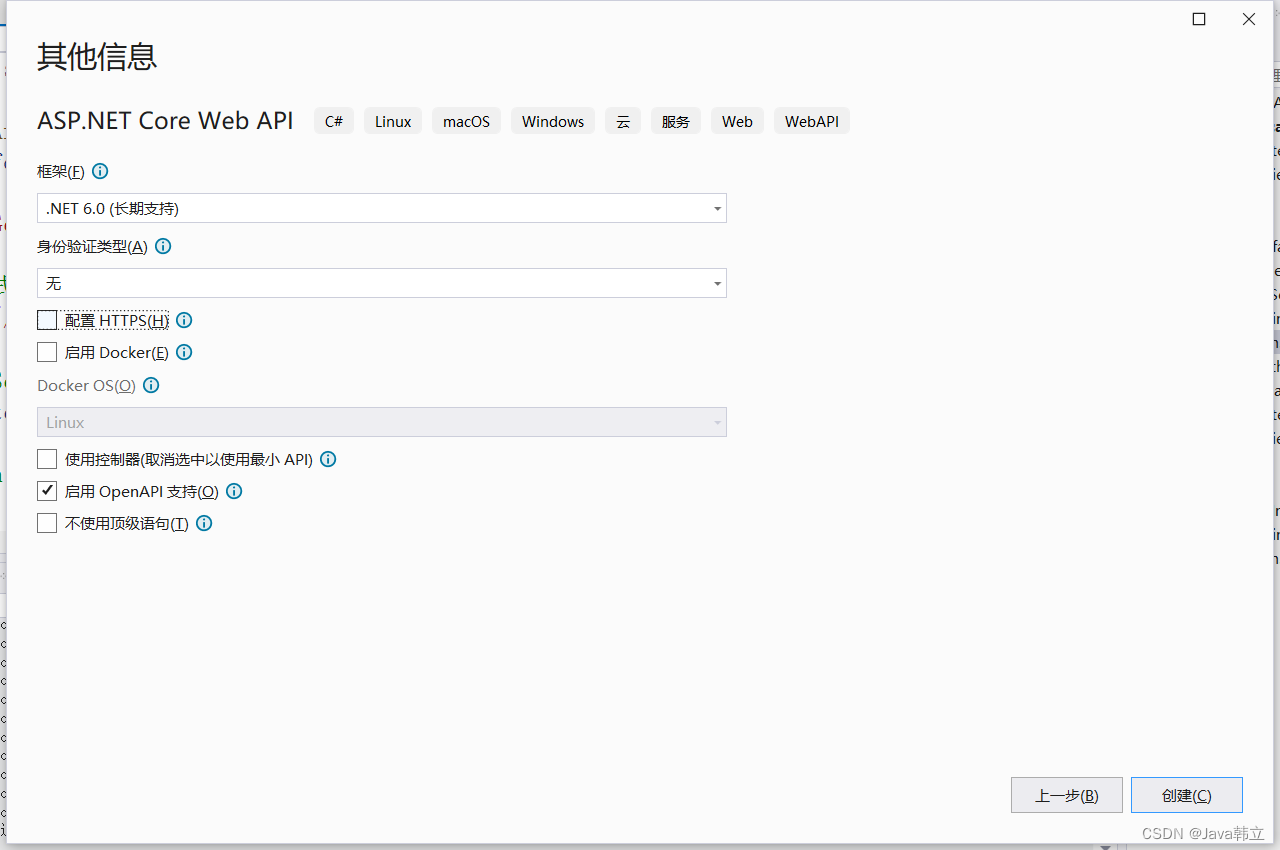Uncheck the 启用 OpenAPI 支持(O) checkbox
This screenshot has height=850, width=1280.
(x=47, y=491)
